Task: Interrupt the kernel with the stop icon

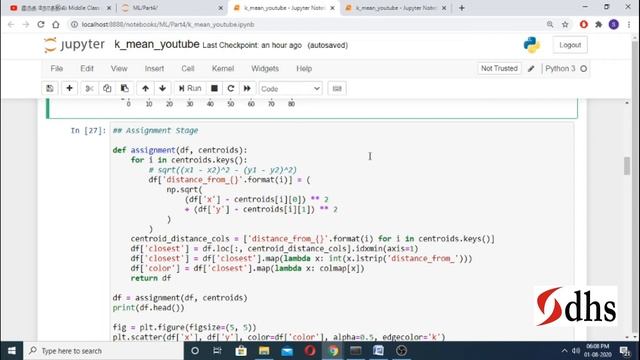Action: pos(214,89)
